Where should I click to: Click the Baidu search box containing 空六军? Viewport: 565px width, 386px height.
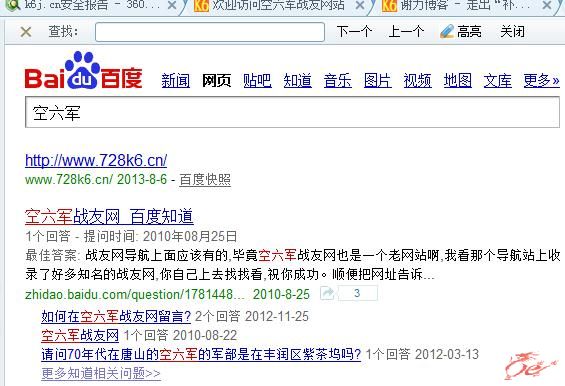(x=292, y=112)
